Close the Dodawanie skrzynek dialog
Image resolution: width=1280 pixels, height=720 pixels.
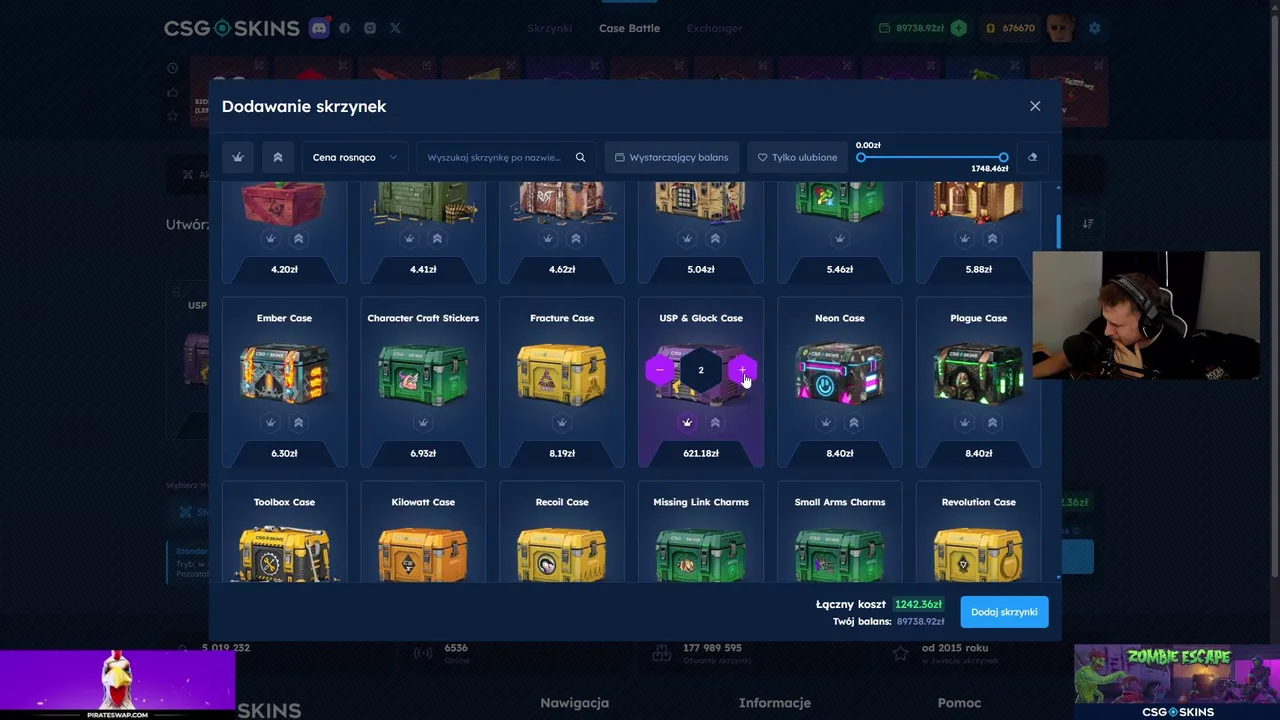click(1035, 106)
